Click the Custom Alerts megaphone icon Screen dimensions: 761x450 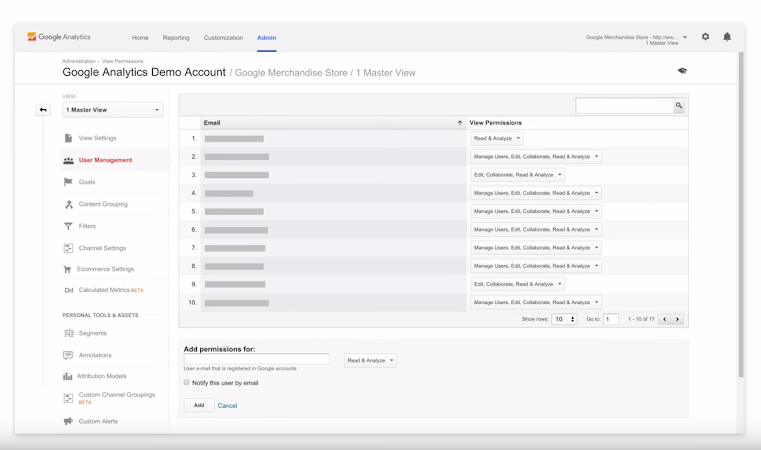point(68,421)
